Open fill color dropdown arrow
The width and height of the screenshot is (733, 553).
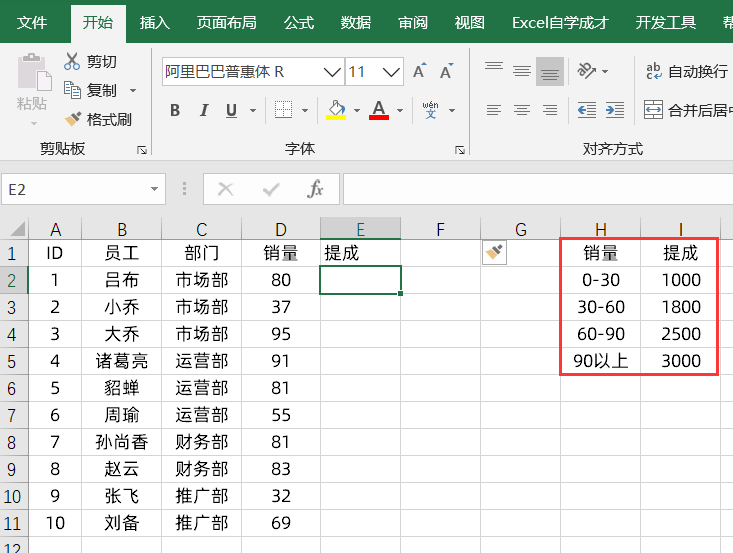pos(357,111)
